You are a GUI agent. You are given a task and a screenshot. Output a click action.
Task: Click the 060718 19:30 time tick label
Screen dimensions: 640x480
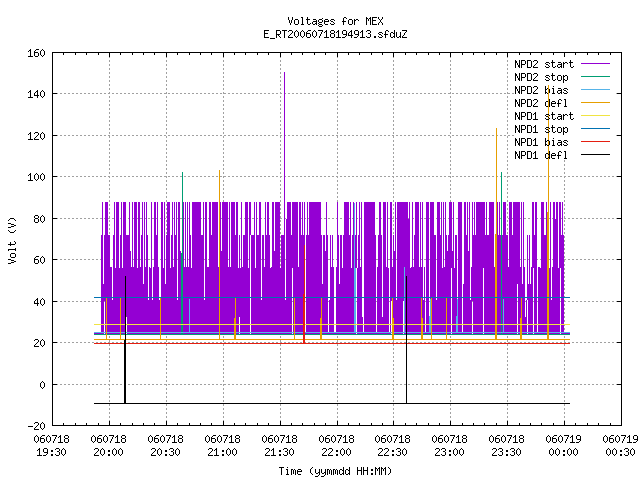tap(51, 446)
